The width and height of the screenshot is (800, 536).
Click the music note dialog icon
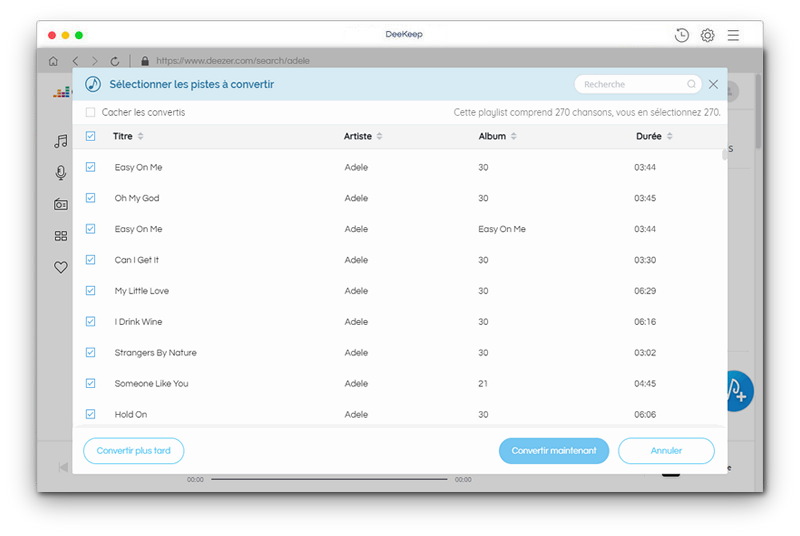tap(93, 84)
